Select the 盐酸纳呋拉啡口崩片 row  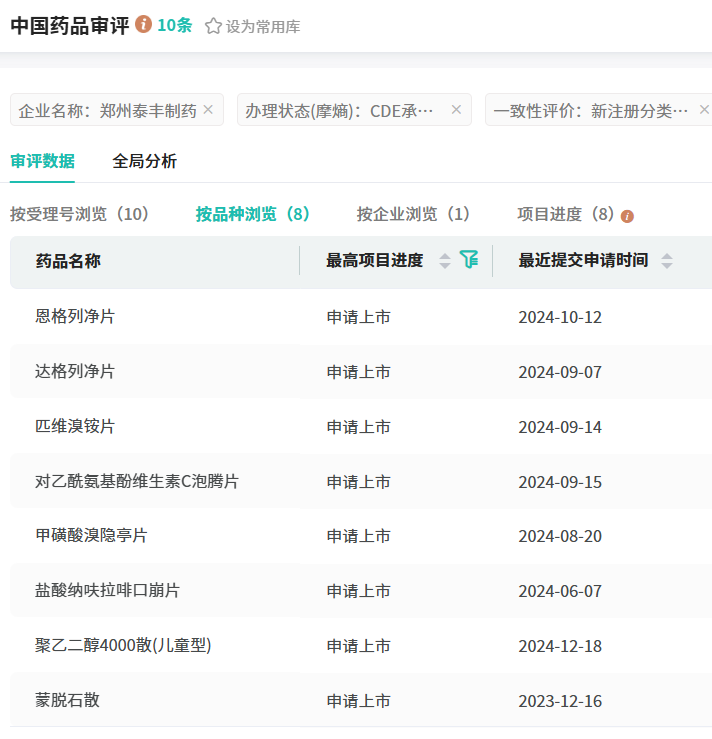pyautogui.click(x=107, y=591)
